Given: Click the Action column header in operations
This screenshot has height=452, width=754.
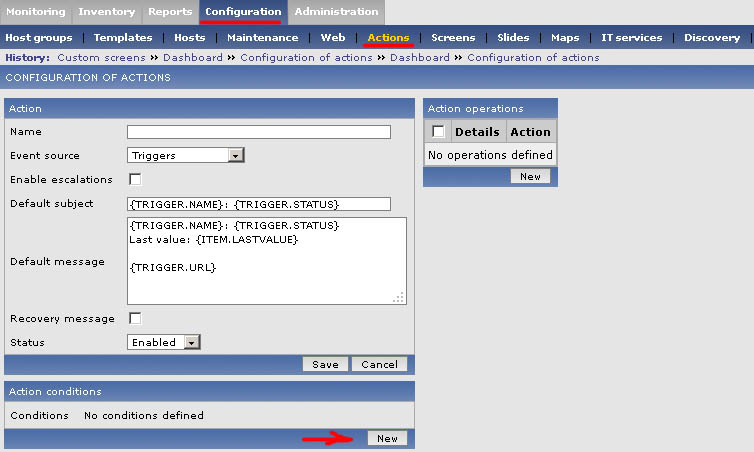Looking at the screenshot, I should (530, 132).
